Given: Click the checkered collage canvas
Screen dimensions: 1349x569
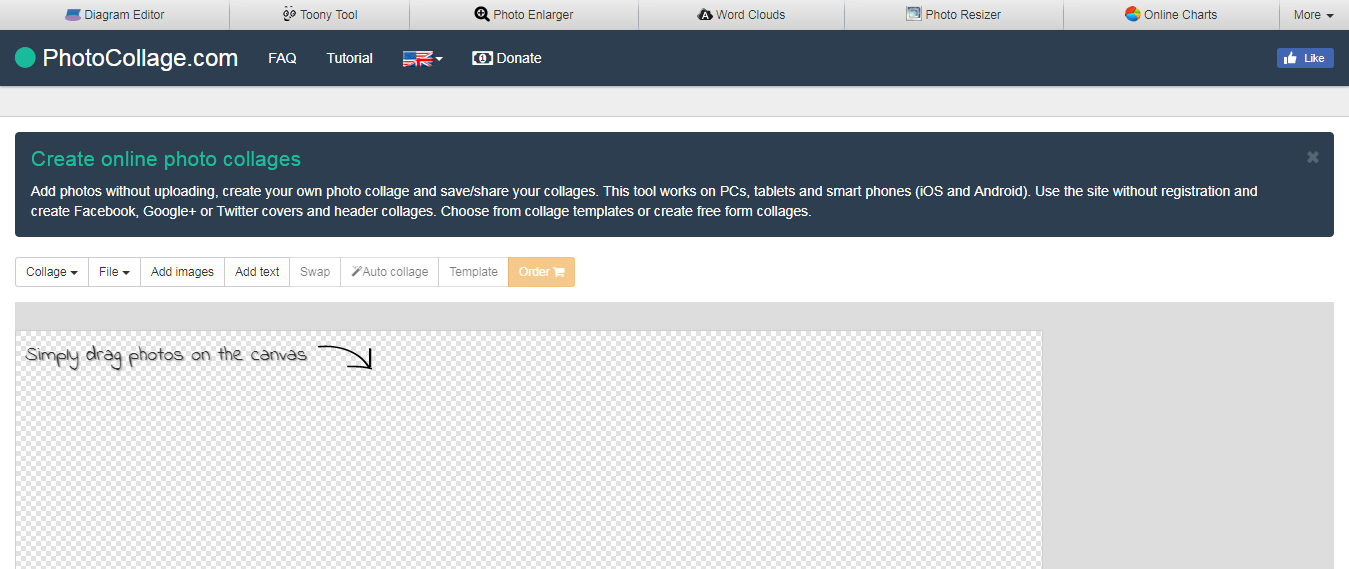Looking at the screenshot, I should 528,450.
